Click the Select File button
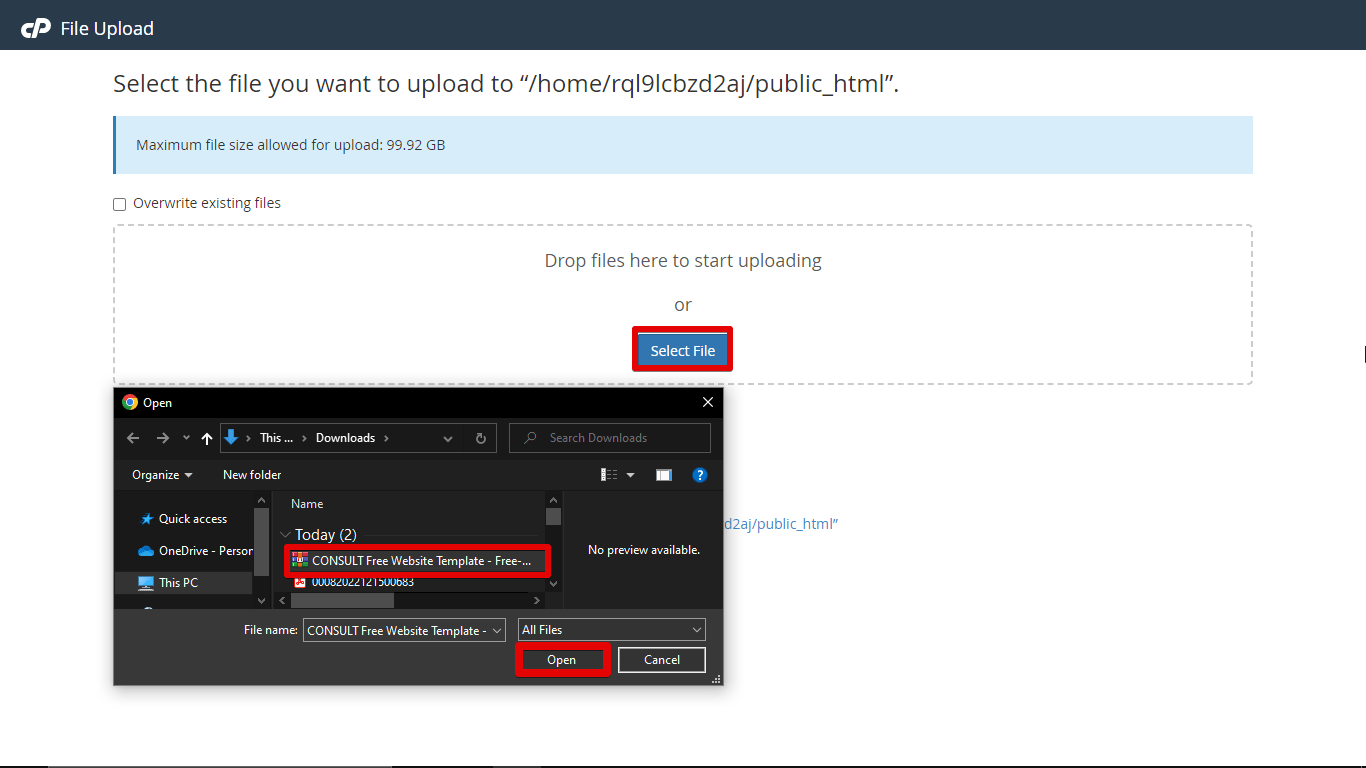Screen dimensions: 1366x768 point(682,349)
